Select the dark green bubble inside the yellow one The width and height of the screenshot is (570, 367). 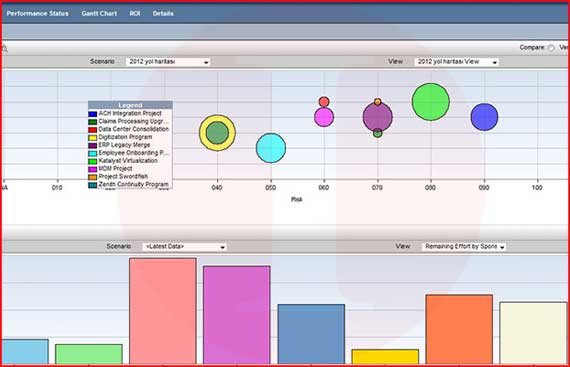(x=217, y=133)
